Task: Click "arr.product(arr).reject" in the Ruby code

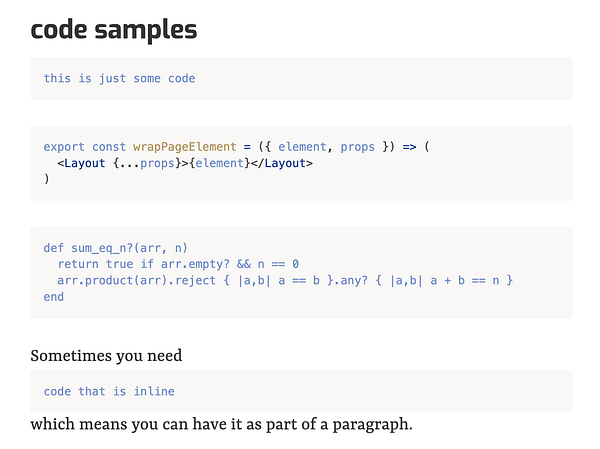Action: pos(133,280)
